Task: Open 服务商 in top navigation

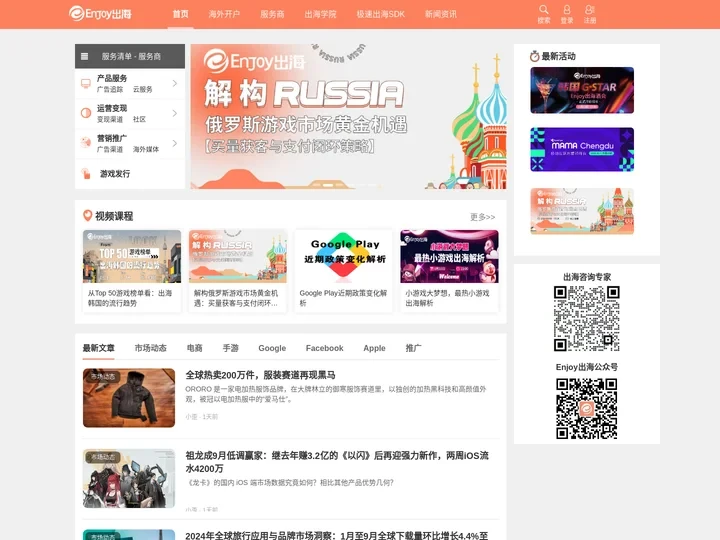Action: (272, 14)
